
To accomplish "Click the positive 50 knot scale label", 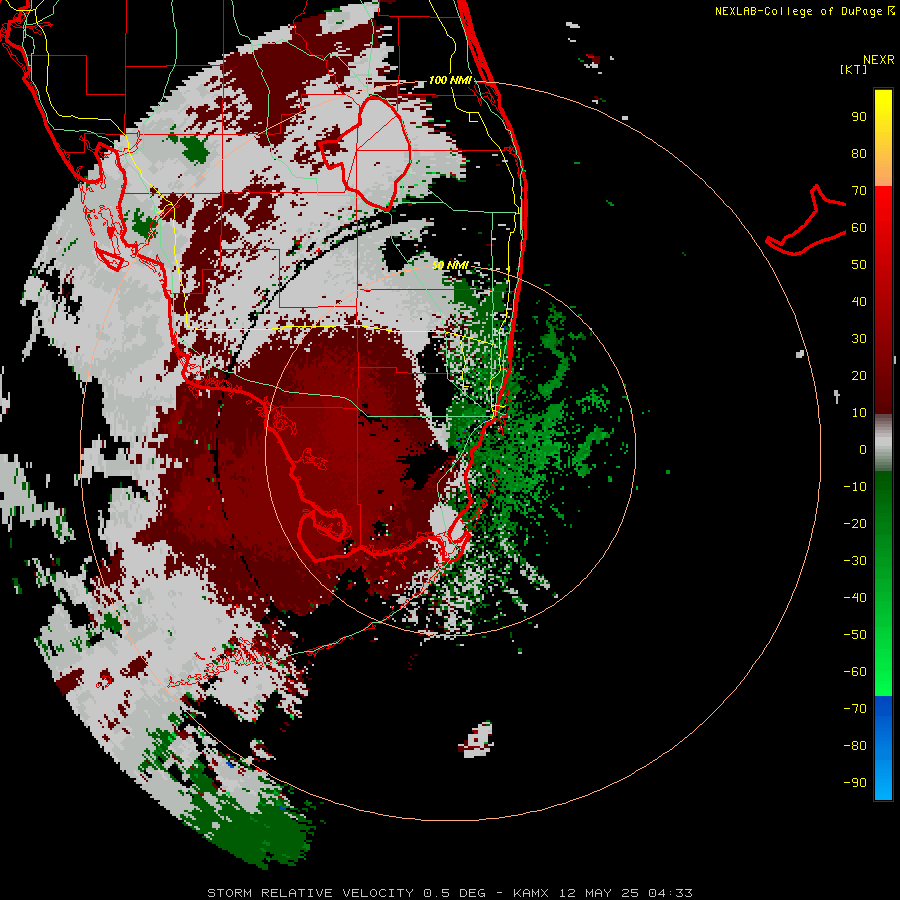I will coord(859,265).
